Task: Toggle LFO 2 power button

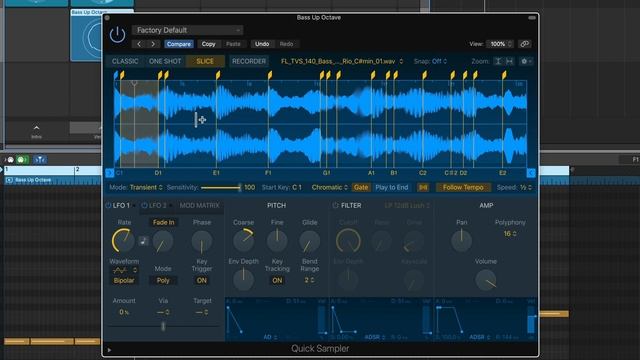Action: [x=144, y=205]
